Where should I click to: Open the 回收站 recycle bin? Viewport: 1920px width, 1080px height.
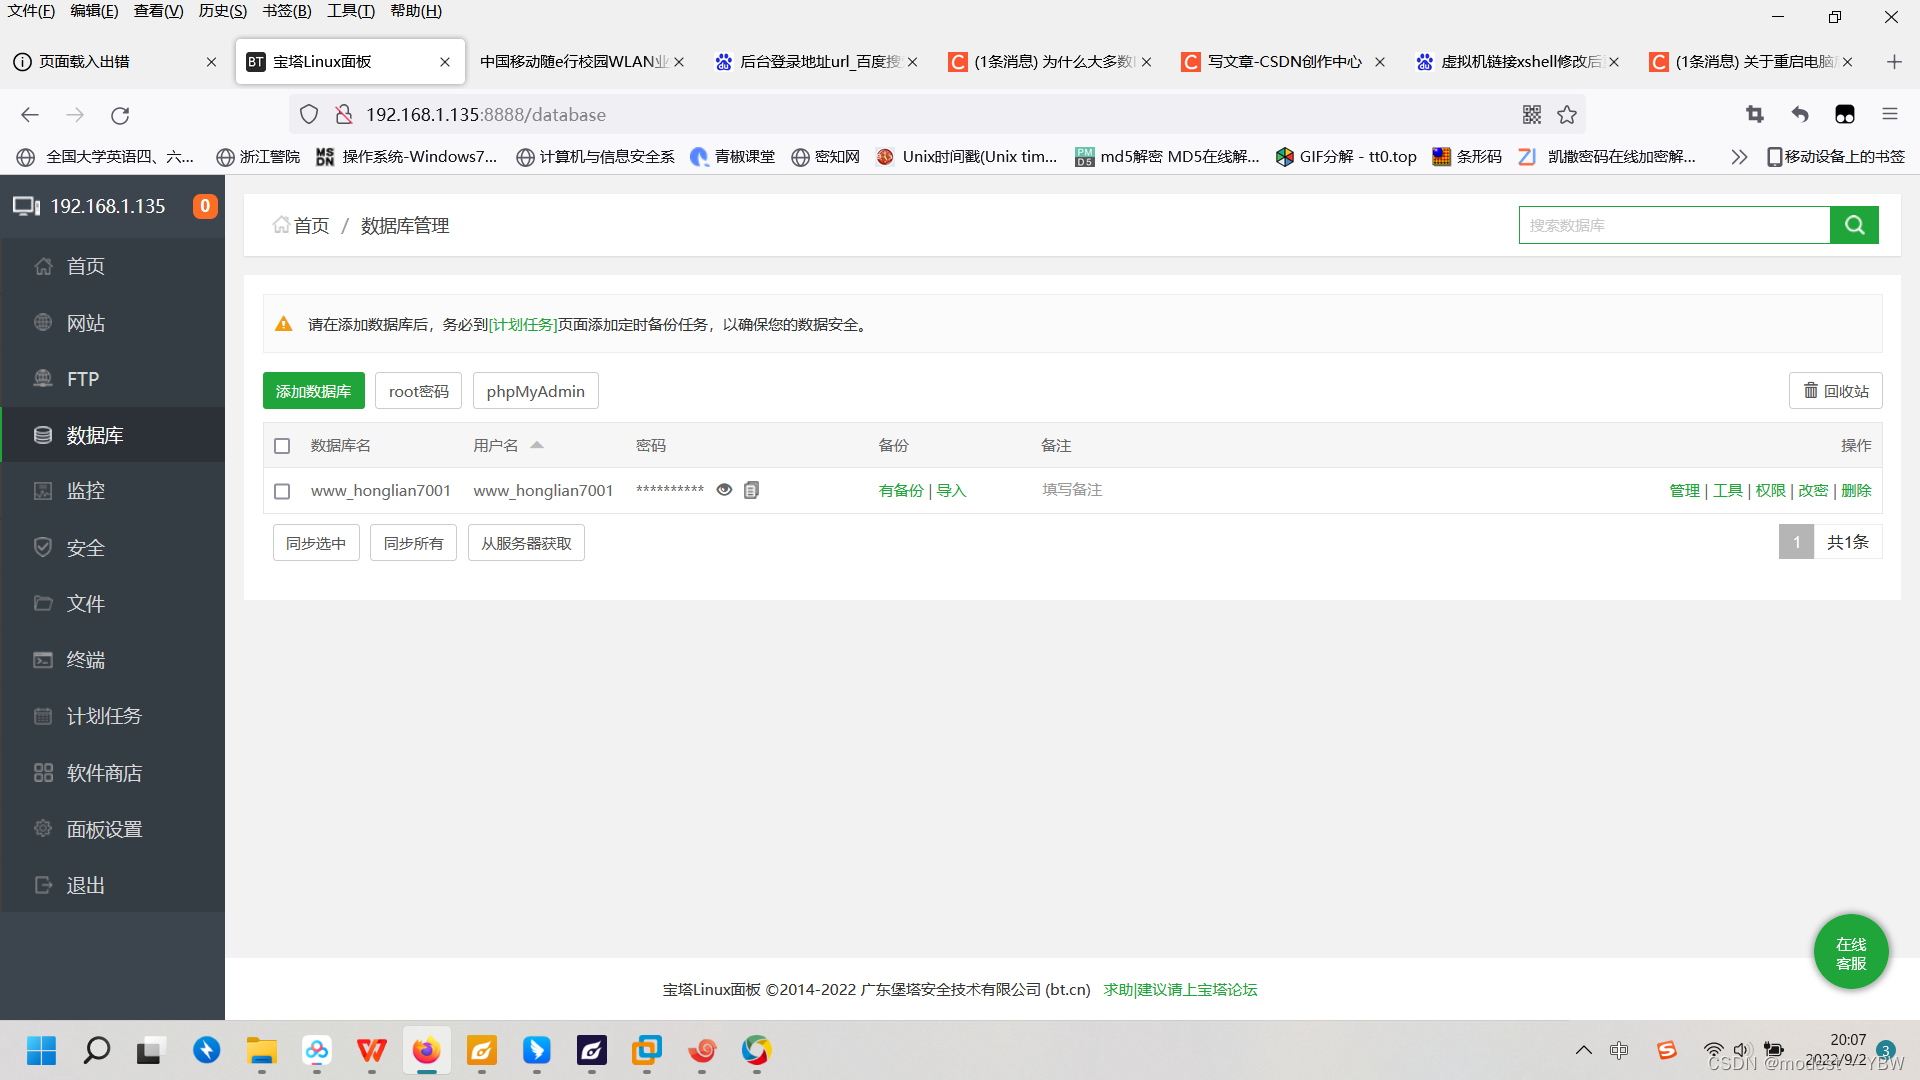1835,391
